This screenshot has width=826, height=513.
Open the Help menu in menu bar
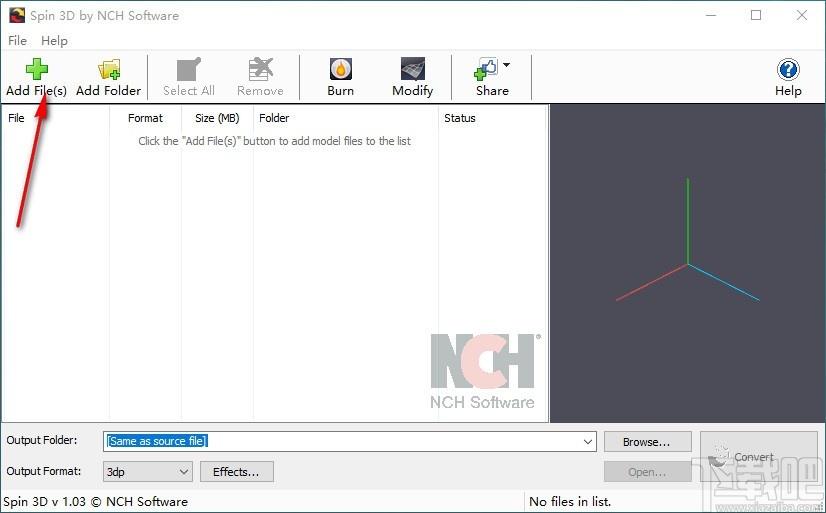tap(54, 41)
